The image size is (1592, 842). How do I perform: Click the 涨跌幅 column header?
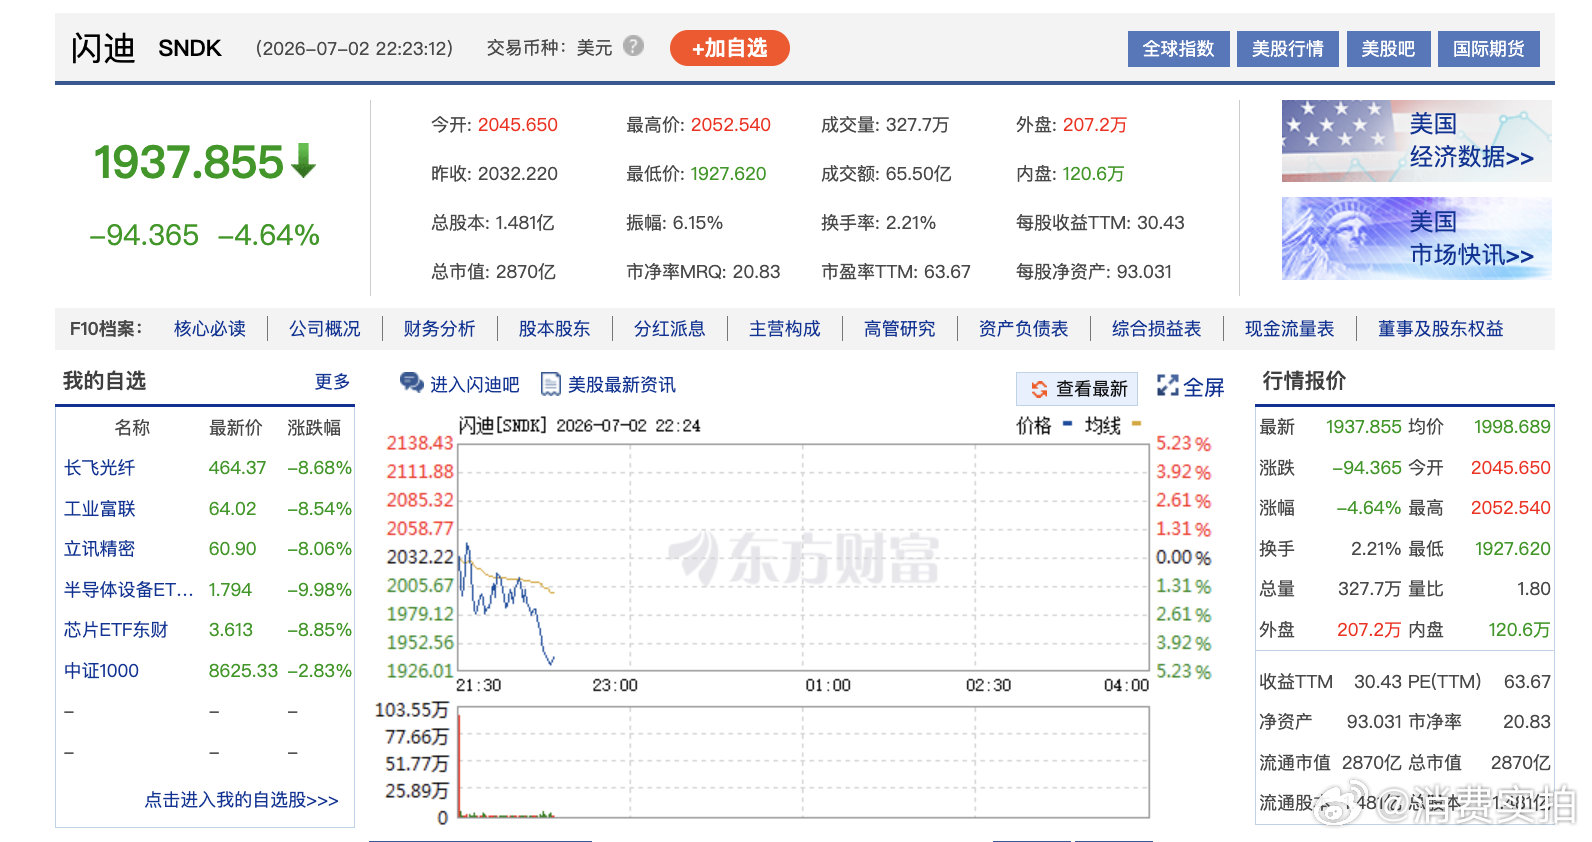(314, 427)
